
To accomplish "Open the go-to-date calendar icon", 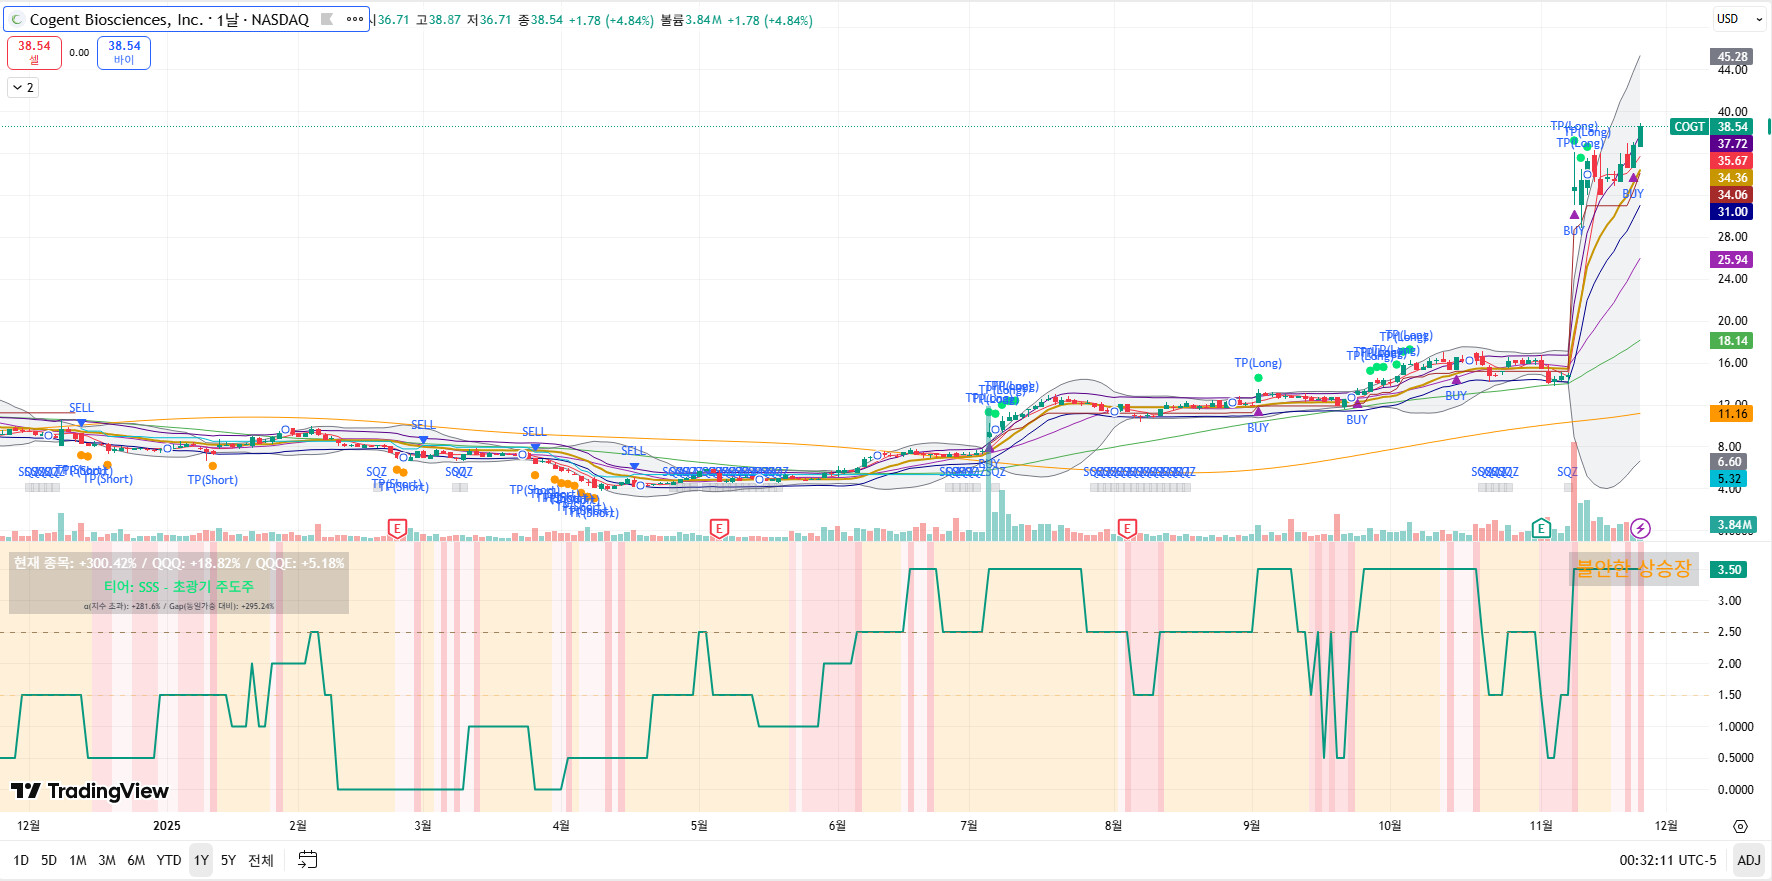I will [308, 860].
